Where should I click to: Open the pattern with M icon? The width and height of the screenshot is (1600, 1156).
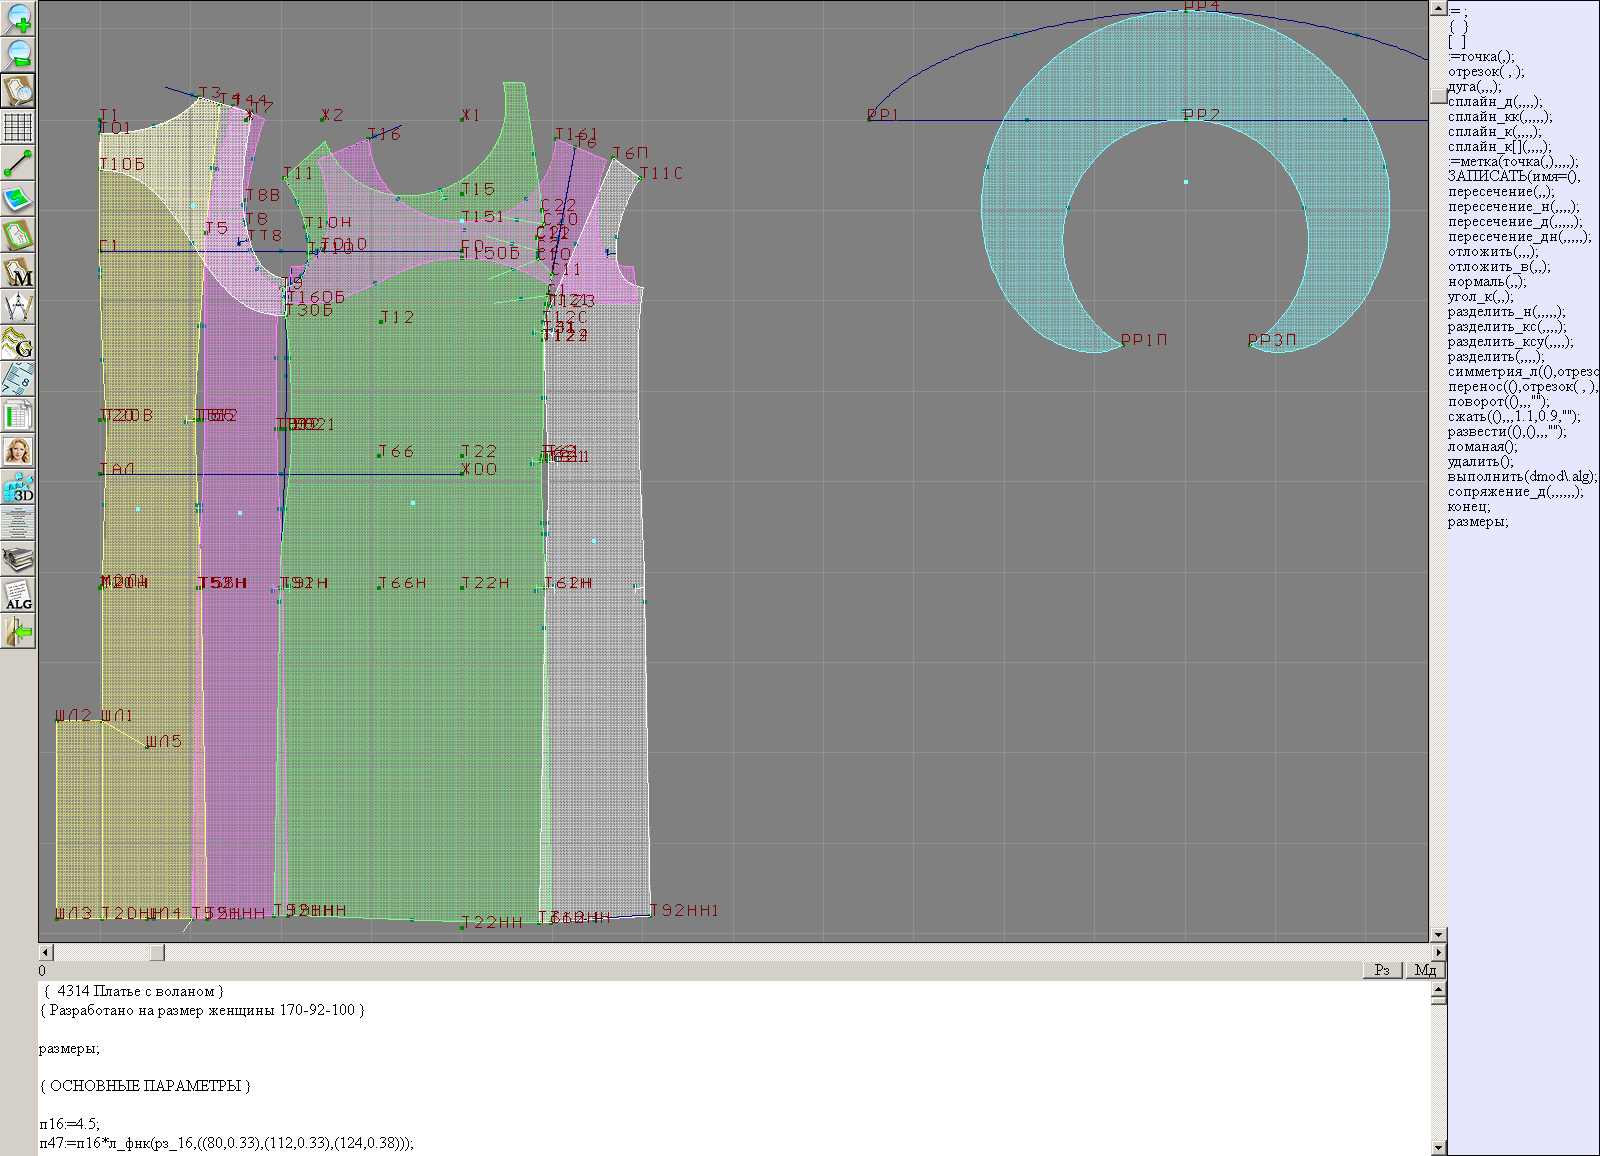pyautogui.click(x=18, y=271)
